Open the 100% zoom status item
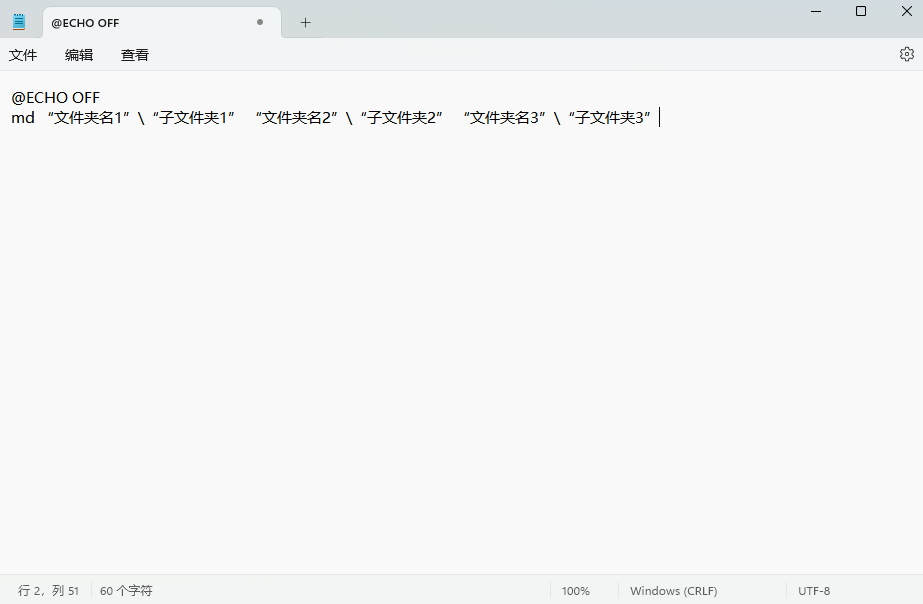This screenshot has height=604, width=923. click(576, 591)
